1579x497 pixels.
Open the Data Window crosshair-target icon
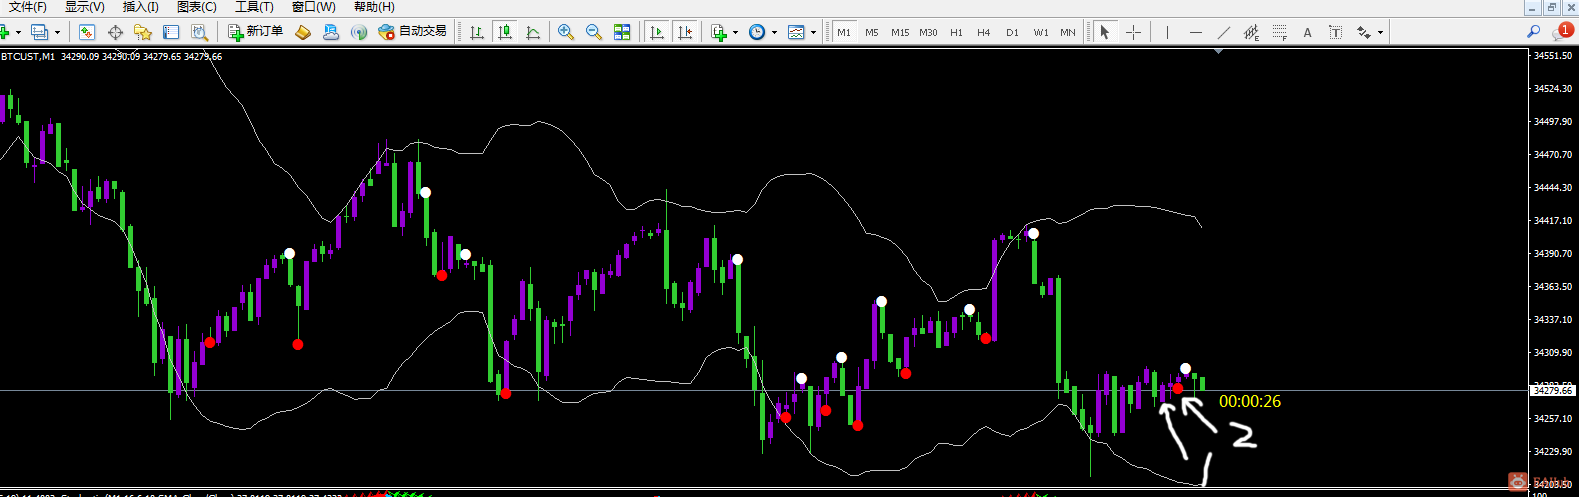(115, 32)
